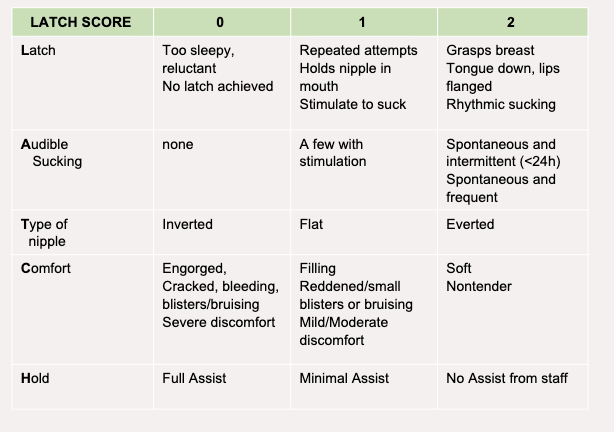Click the 'Full Assist' hold cell
Viewport: 614px width, 432px height.
click(x=194, y=378)
